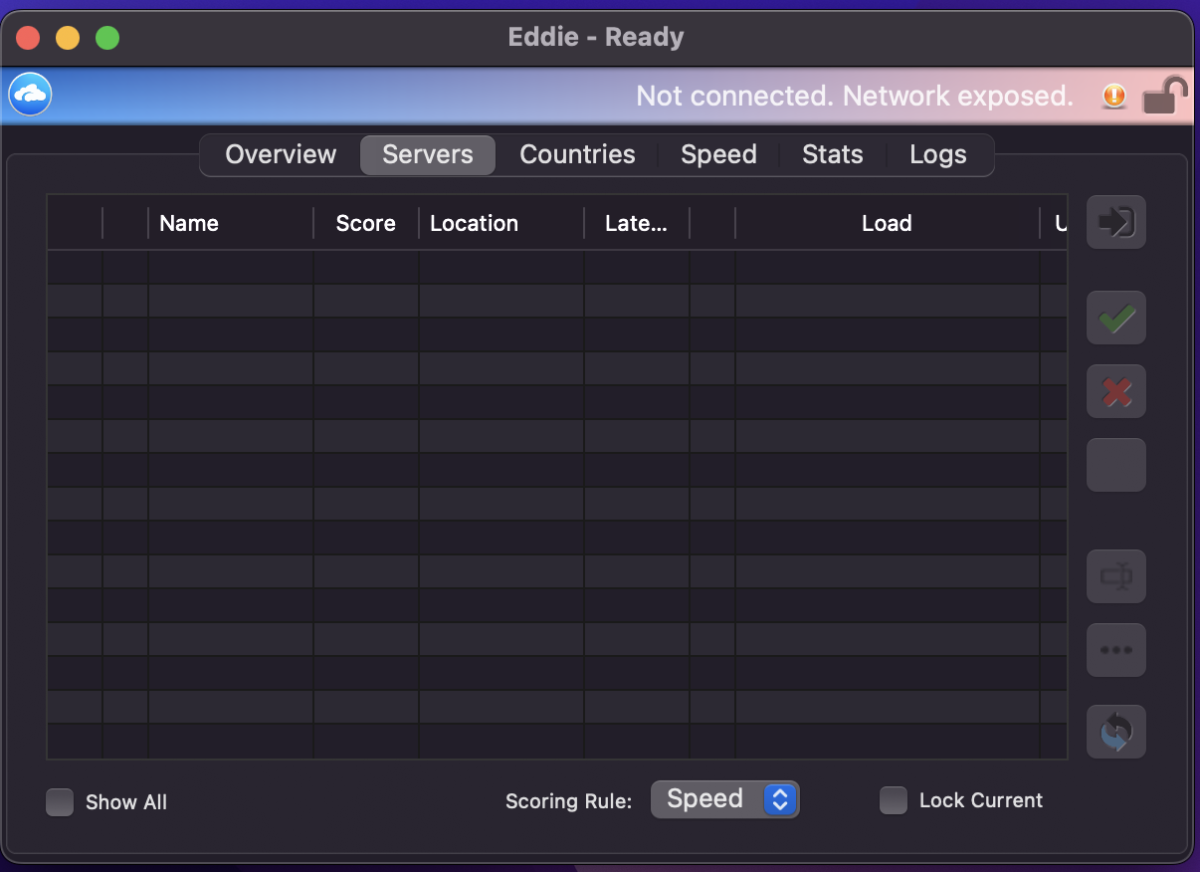Open the Countries tab
Screen dimensions: 1200x872
pos(577,155)
